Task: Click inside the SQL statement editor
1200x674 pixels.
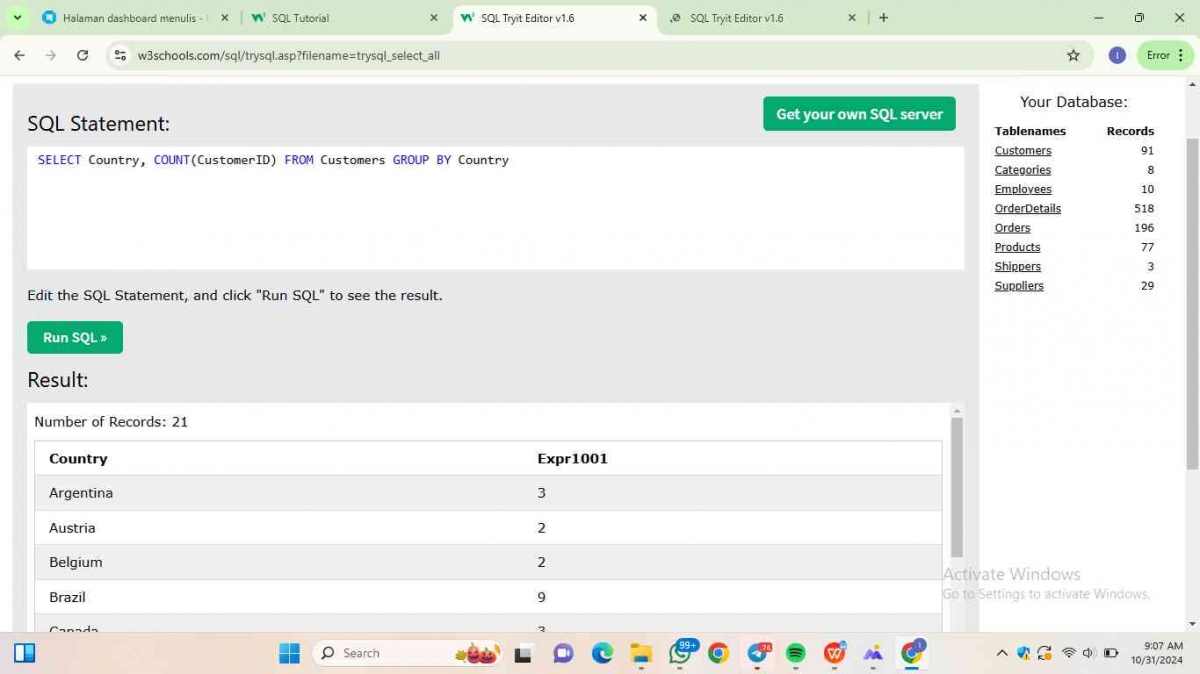Action: [495, 207]
